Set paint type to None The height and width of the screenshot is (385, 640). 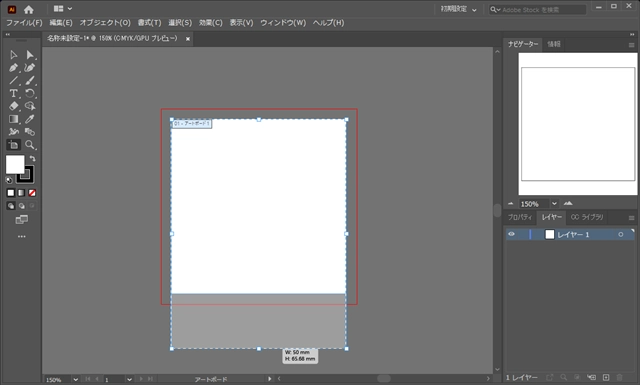point(32,193)
